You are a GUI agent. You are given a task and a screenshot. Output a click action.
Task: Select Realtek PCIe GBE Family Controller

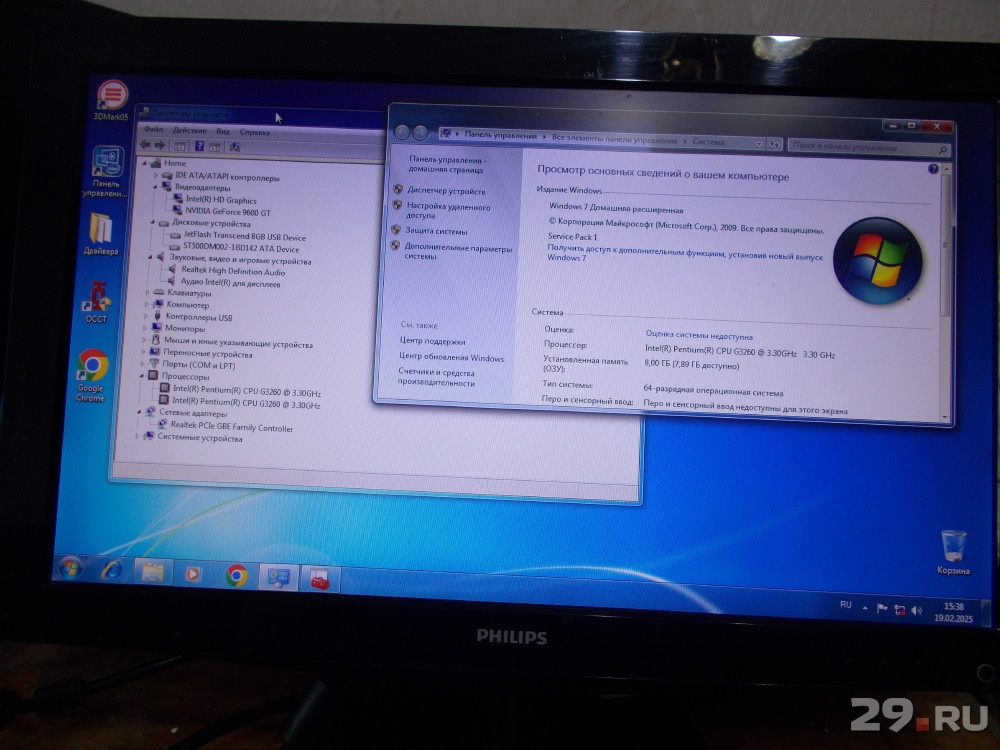click(232, 427)
